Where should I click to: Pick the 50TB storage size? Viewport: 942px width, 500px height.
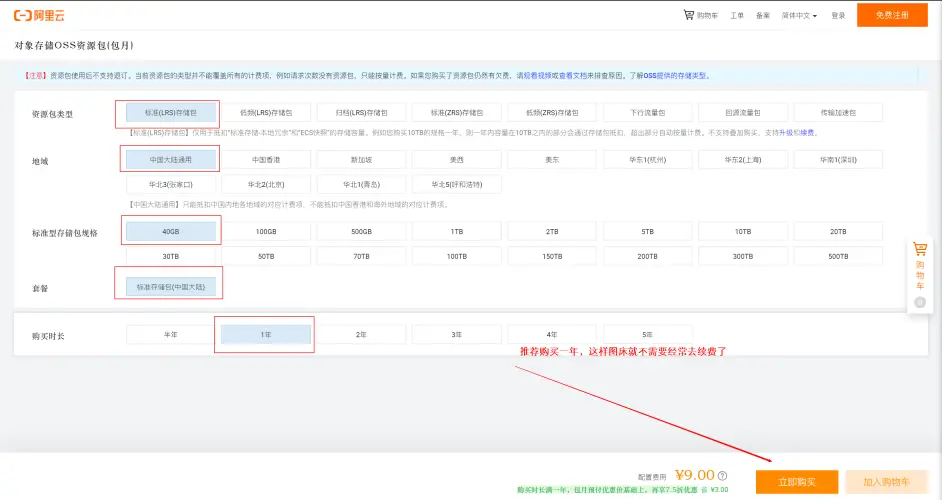coord(266,256)
